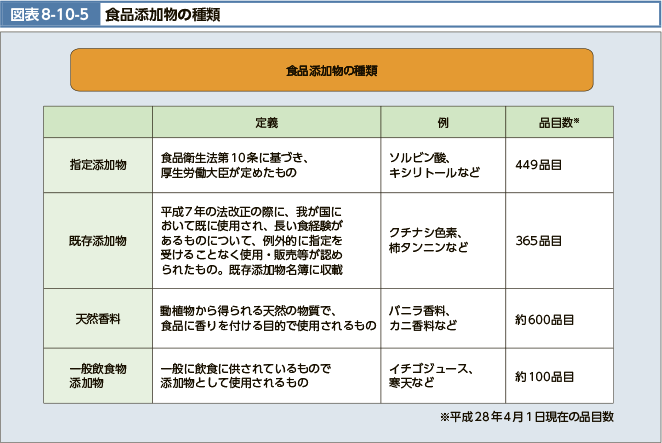The height and width of the screenshot is (443, 662).
Task: Click the 品目数* column header
Action: click(559, 122)
